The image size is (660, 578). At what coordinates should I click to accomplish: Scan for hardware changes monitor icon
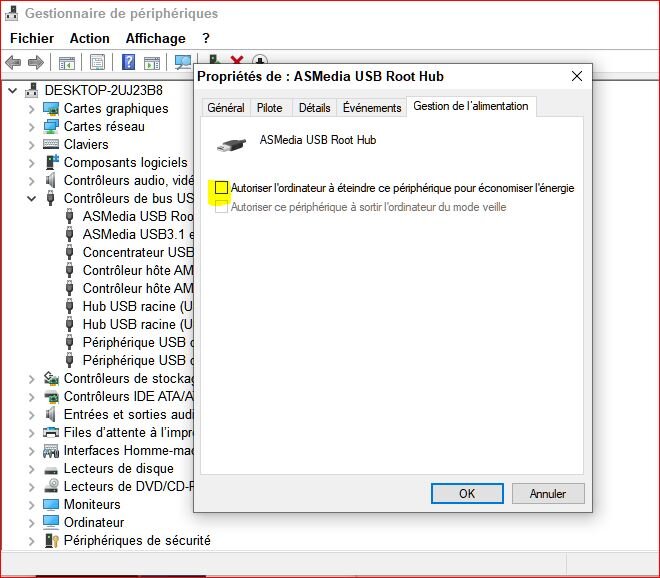tap(183, 63)
